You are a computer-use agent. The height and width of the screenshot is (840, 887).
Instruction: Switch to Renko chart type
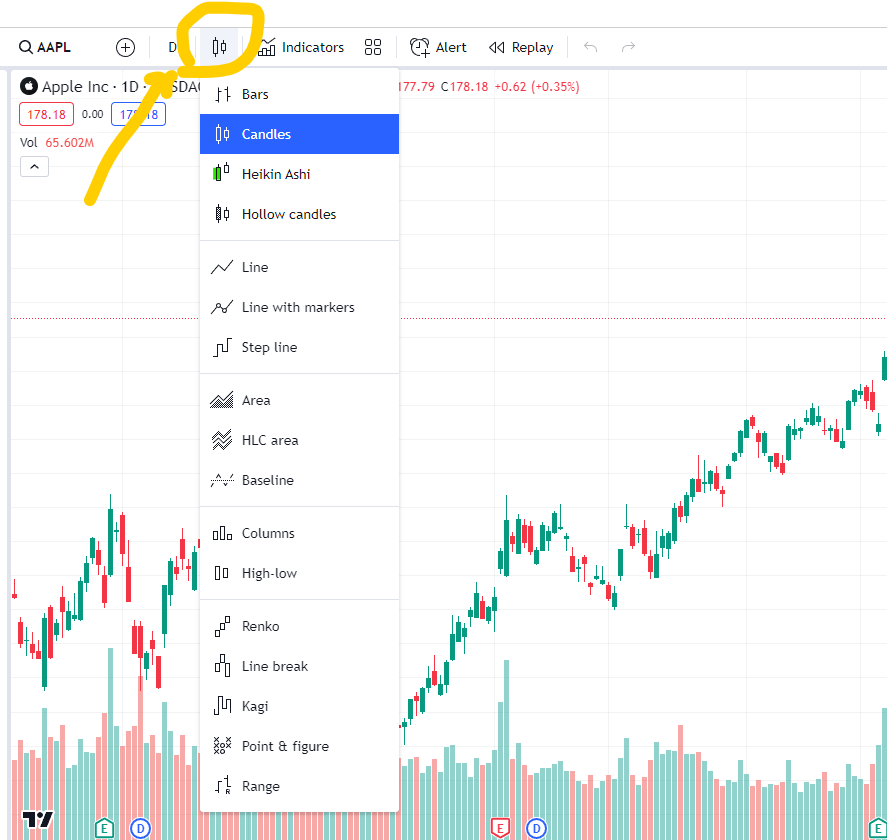tap(299, 626)
